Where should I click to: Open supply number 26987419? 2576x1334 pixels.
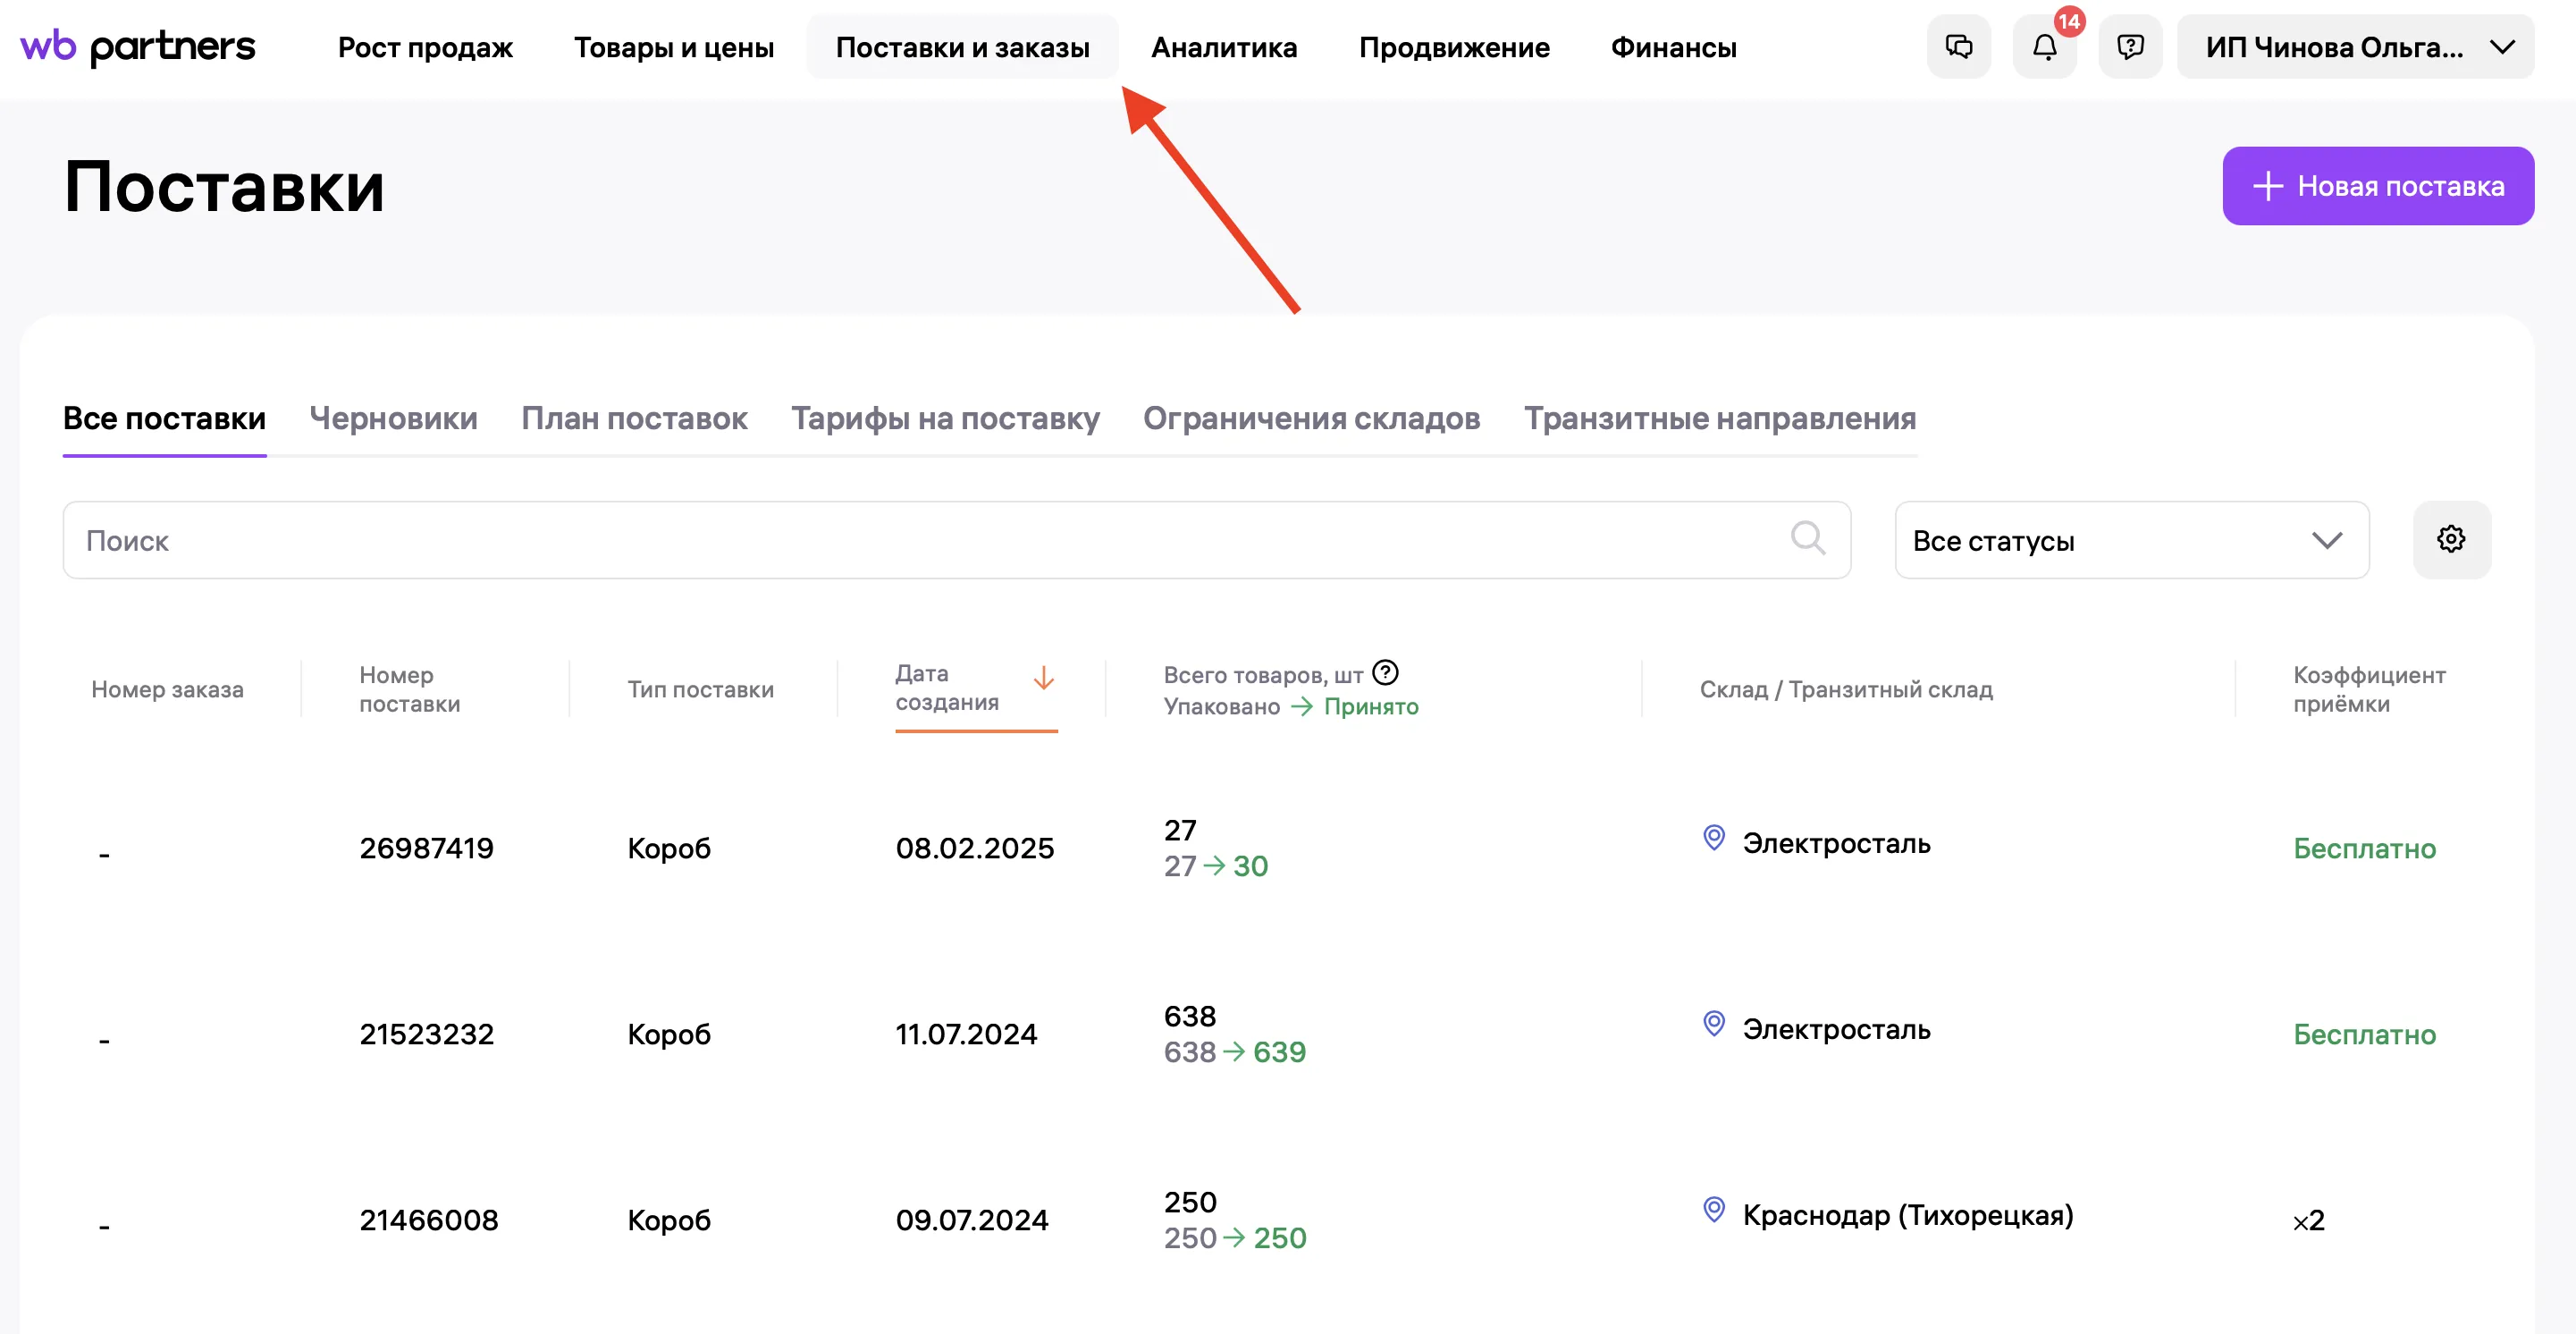click(x=426, y=848)
